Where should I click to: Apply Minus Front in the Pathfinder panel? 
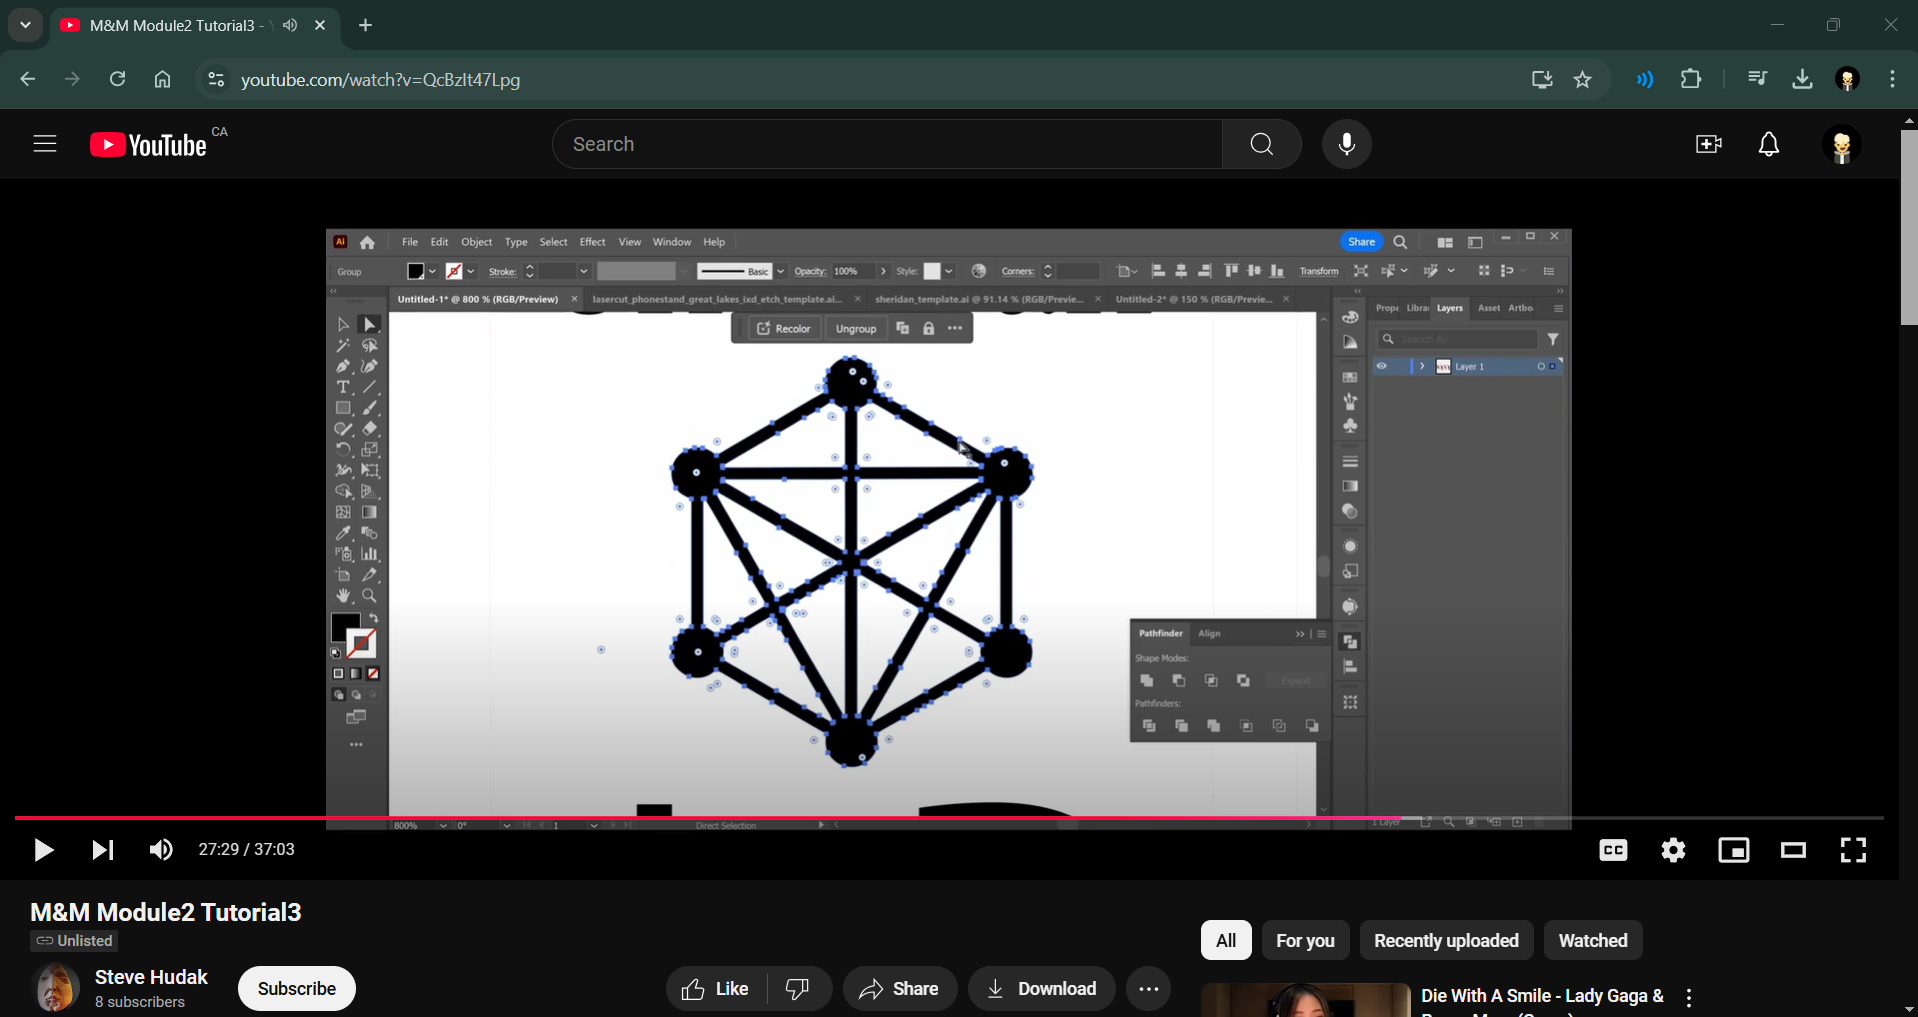click(1179, 679)
